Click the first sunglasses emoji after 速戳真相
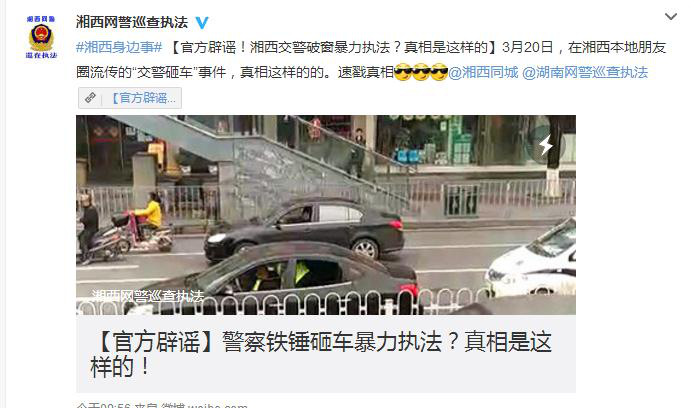The image size is (694, 408). [x=402, y=72]
